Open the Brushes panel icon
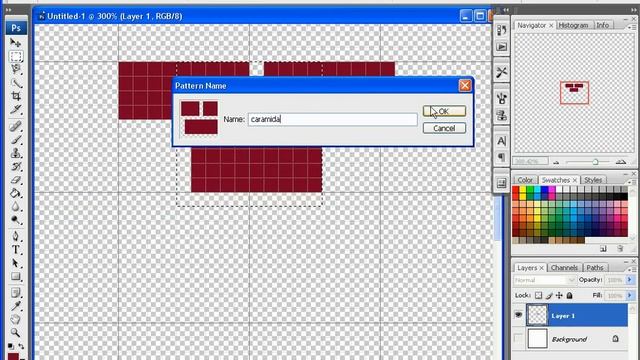The height and width of the screenshot is (360, 640). click(x=502, y=98)
